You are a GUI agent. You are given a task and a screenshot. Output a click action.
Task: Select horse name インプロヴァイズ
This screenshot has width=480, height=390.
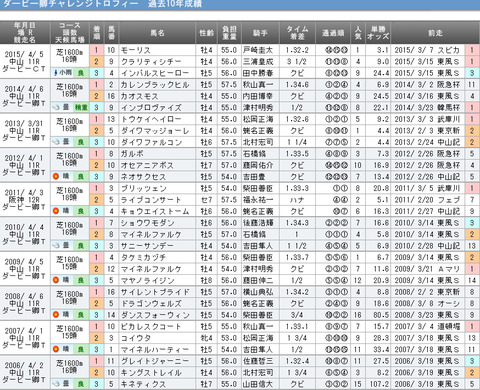(x=151, y=108)
